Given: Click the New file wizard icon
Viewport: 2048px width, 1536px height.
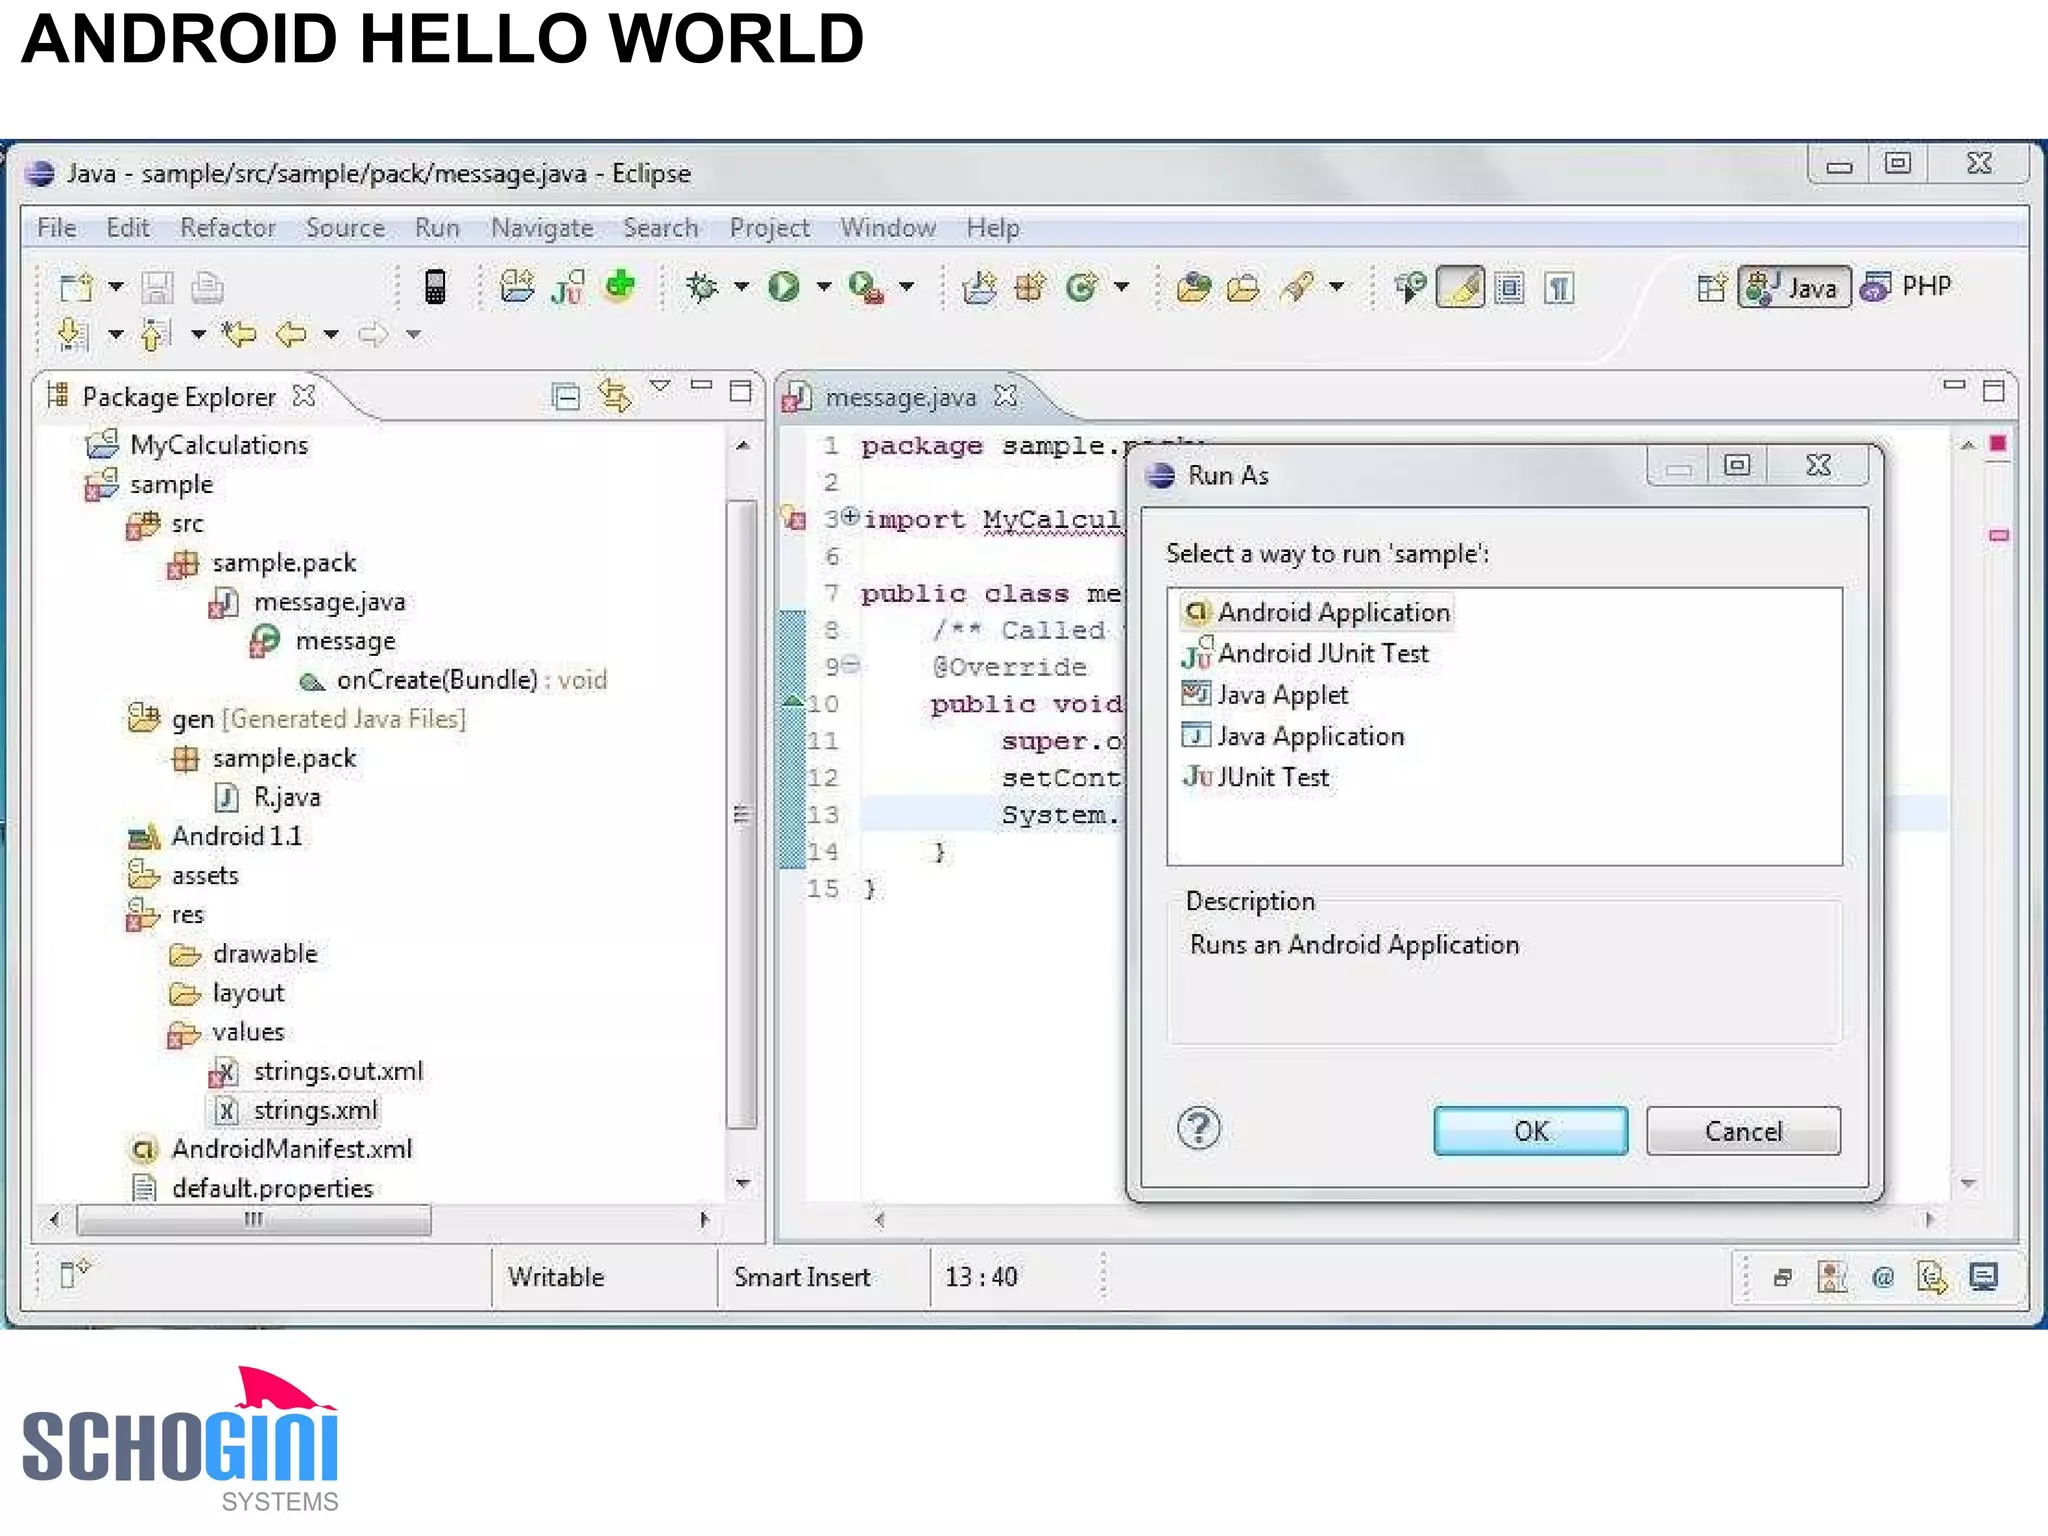Looking at the screenshot, I should coord(76,288).
